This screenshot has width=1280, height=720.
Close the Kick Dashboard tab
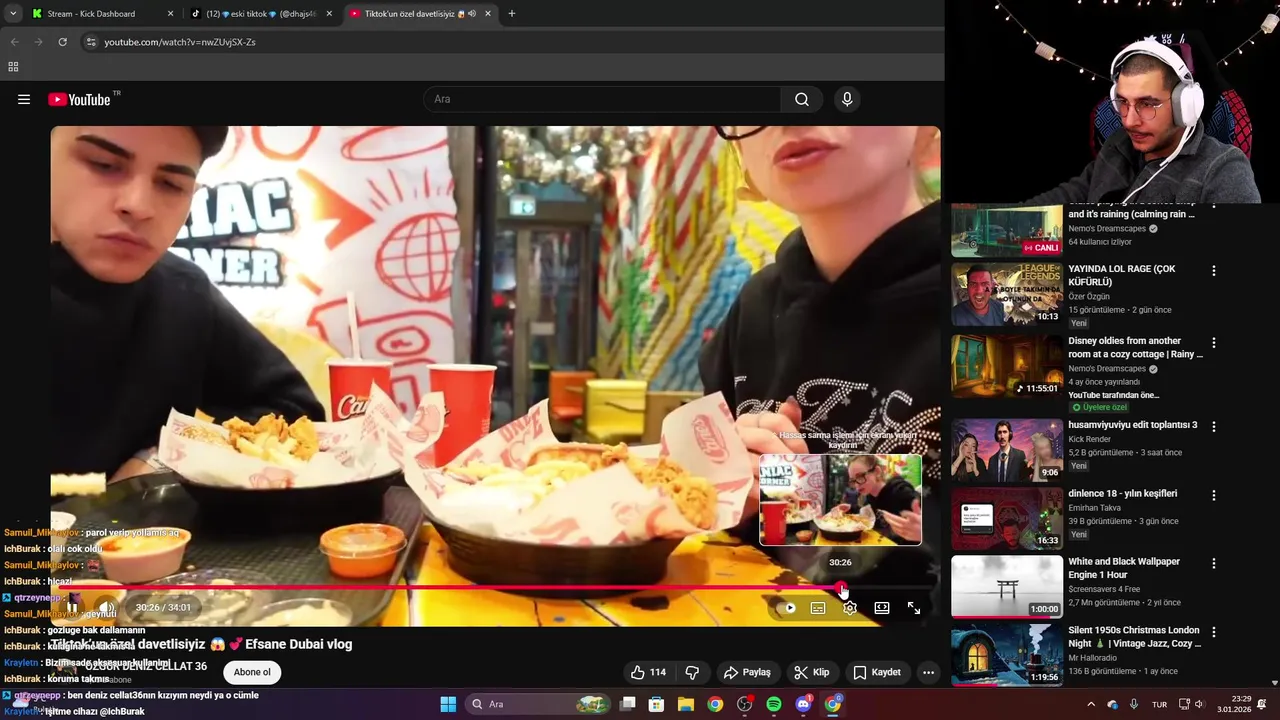point(170,14)
